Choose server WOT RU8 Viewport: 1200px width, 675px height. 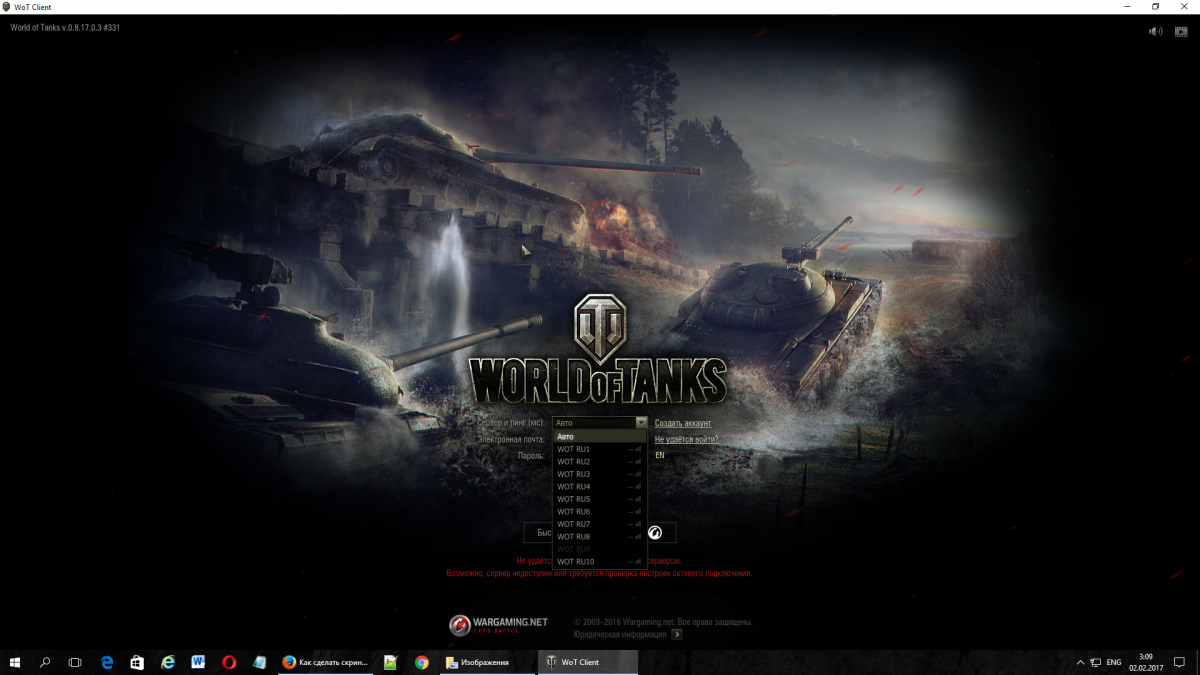(600, 537)
